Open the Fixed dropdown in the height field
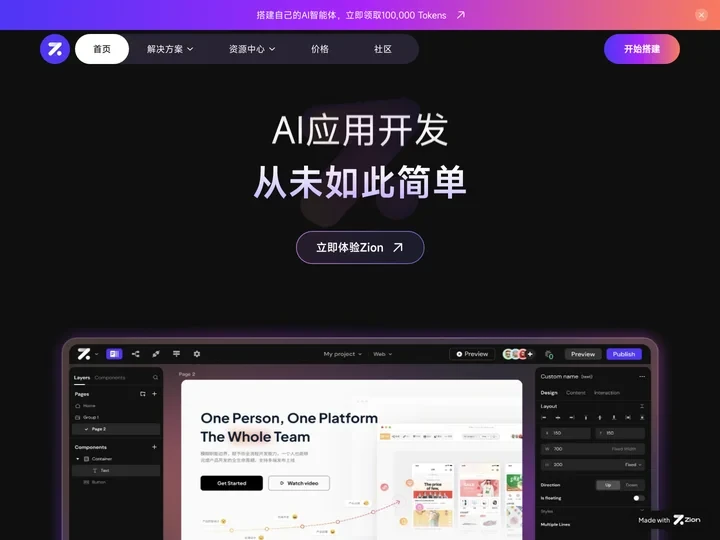The width and height of the screenshot is (720, 540). (633, 465)
